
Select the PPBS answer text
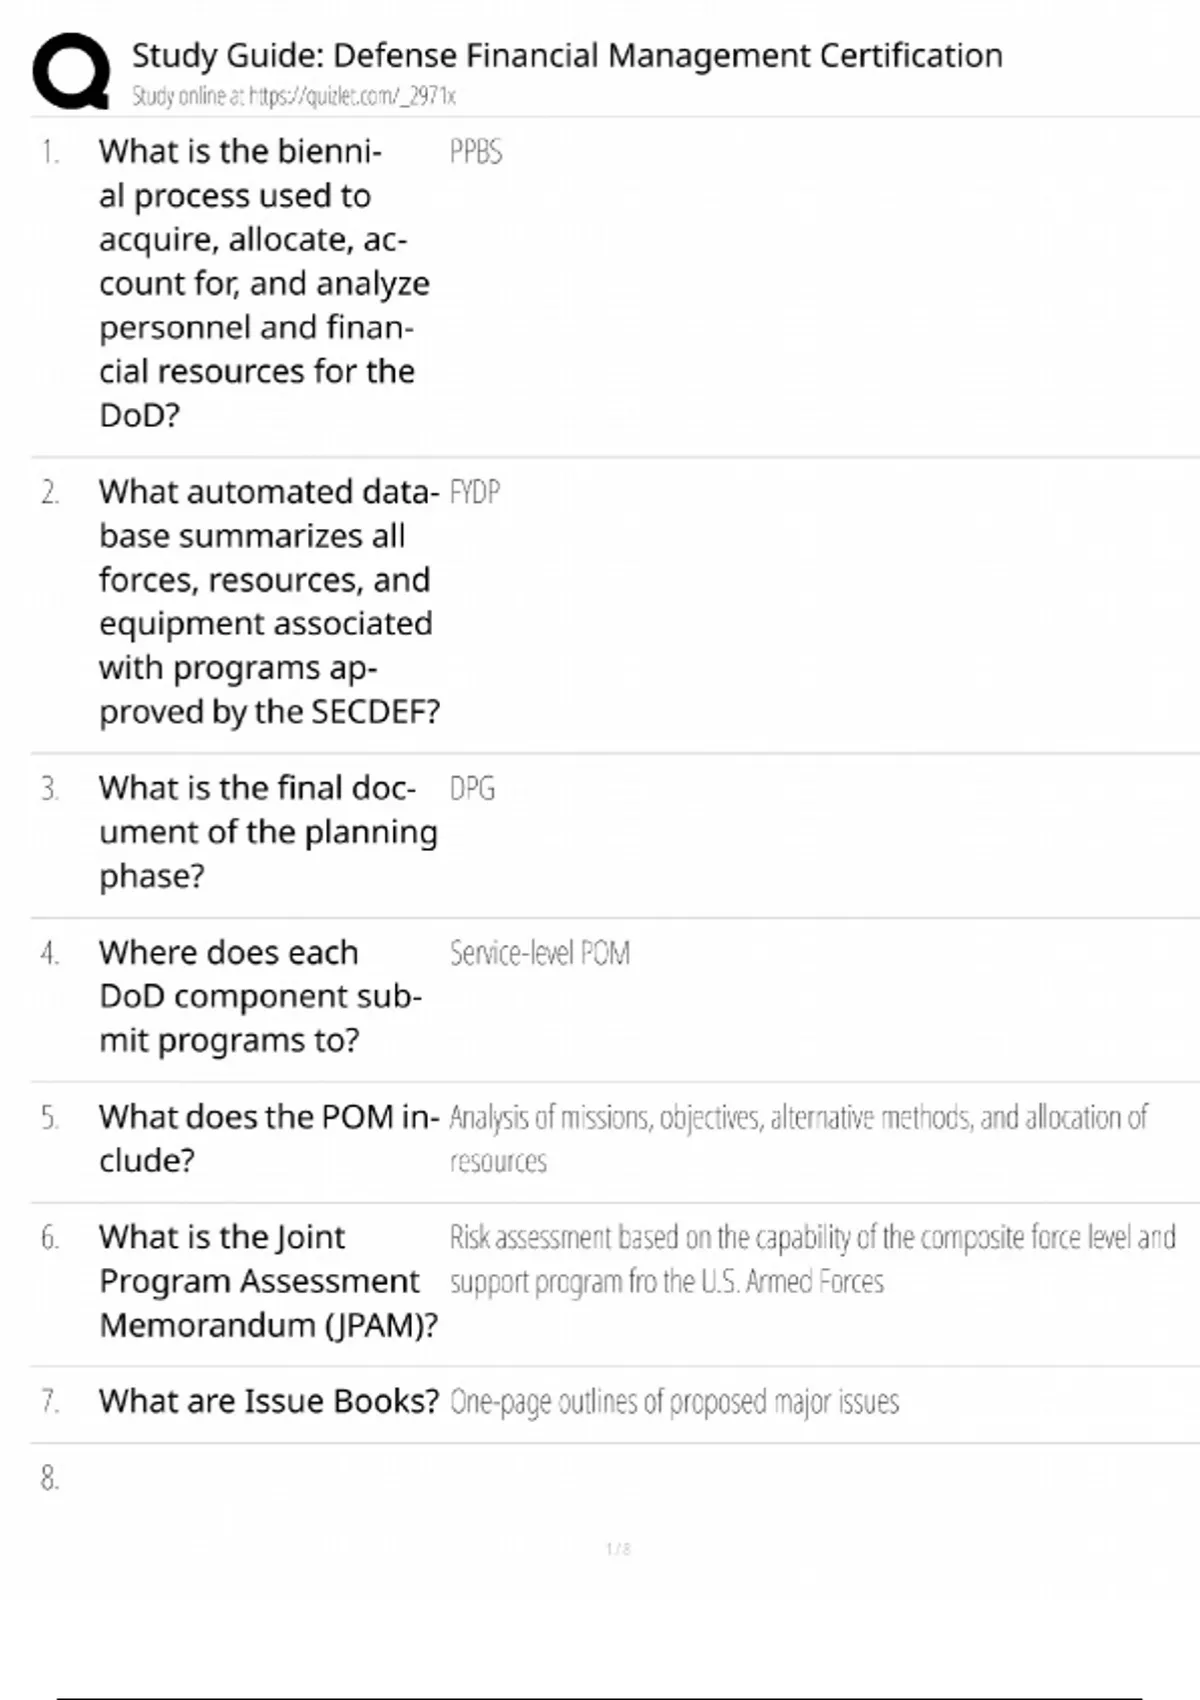475,152
